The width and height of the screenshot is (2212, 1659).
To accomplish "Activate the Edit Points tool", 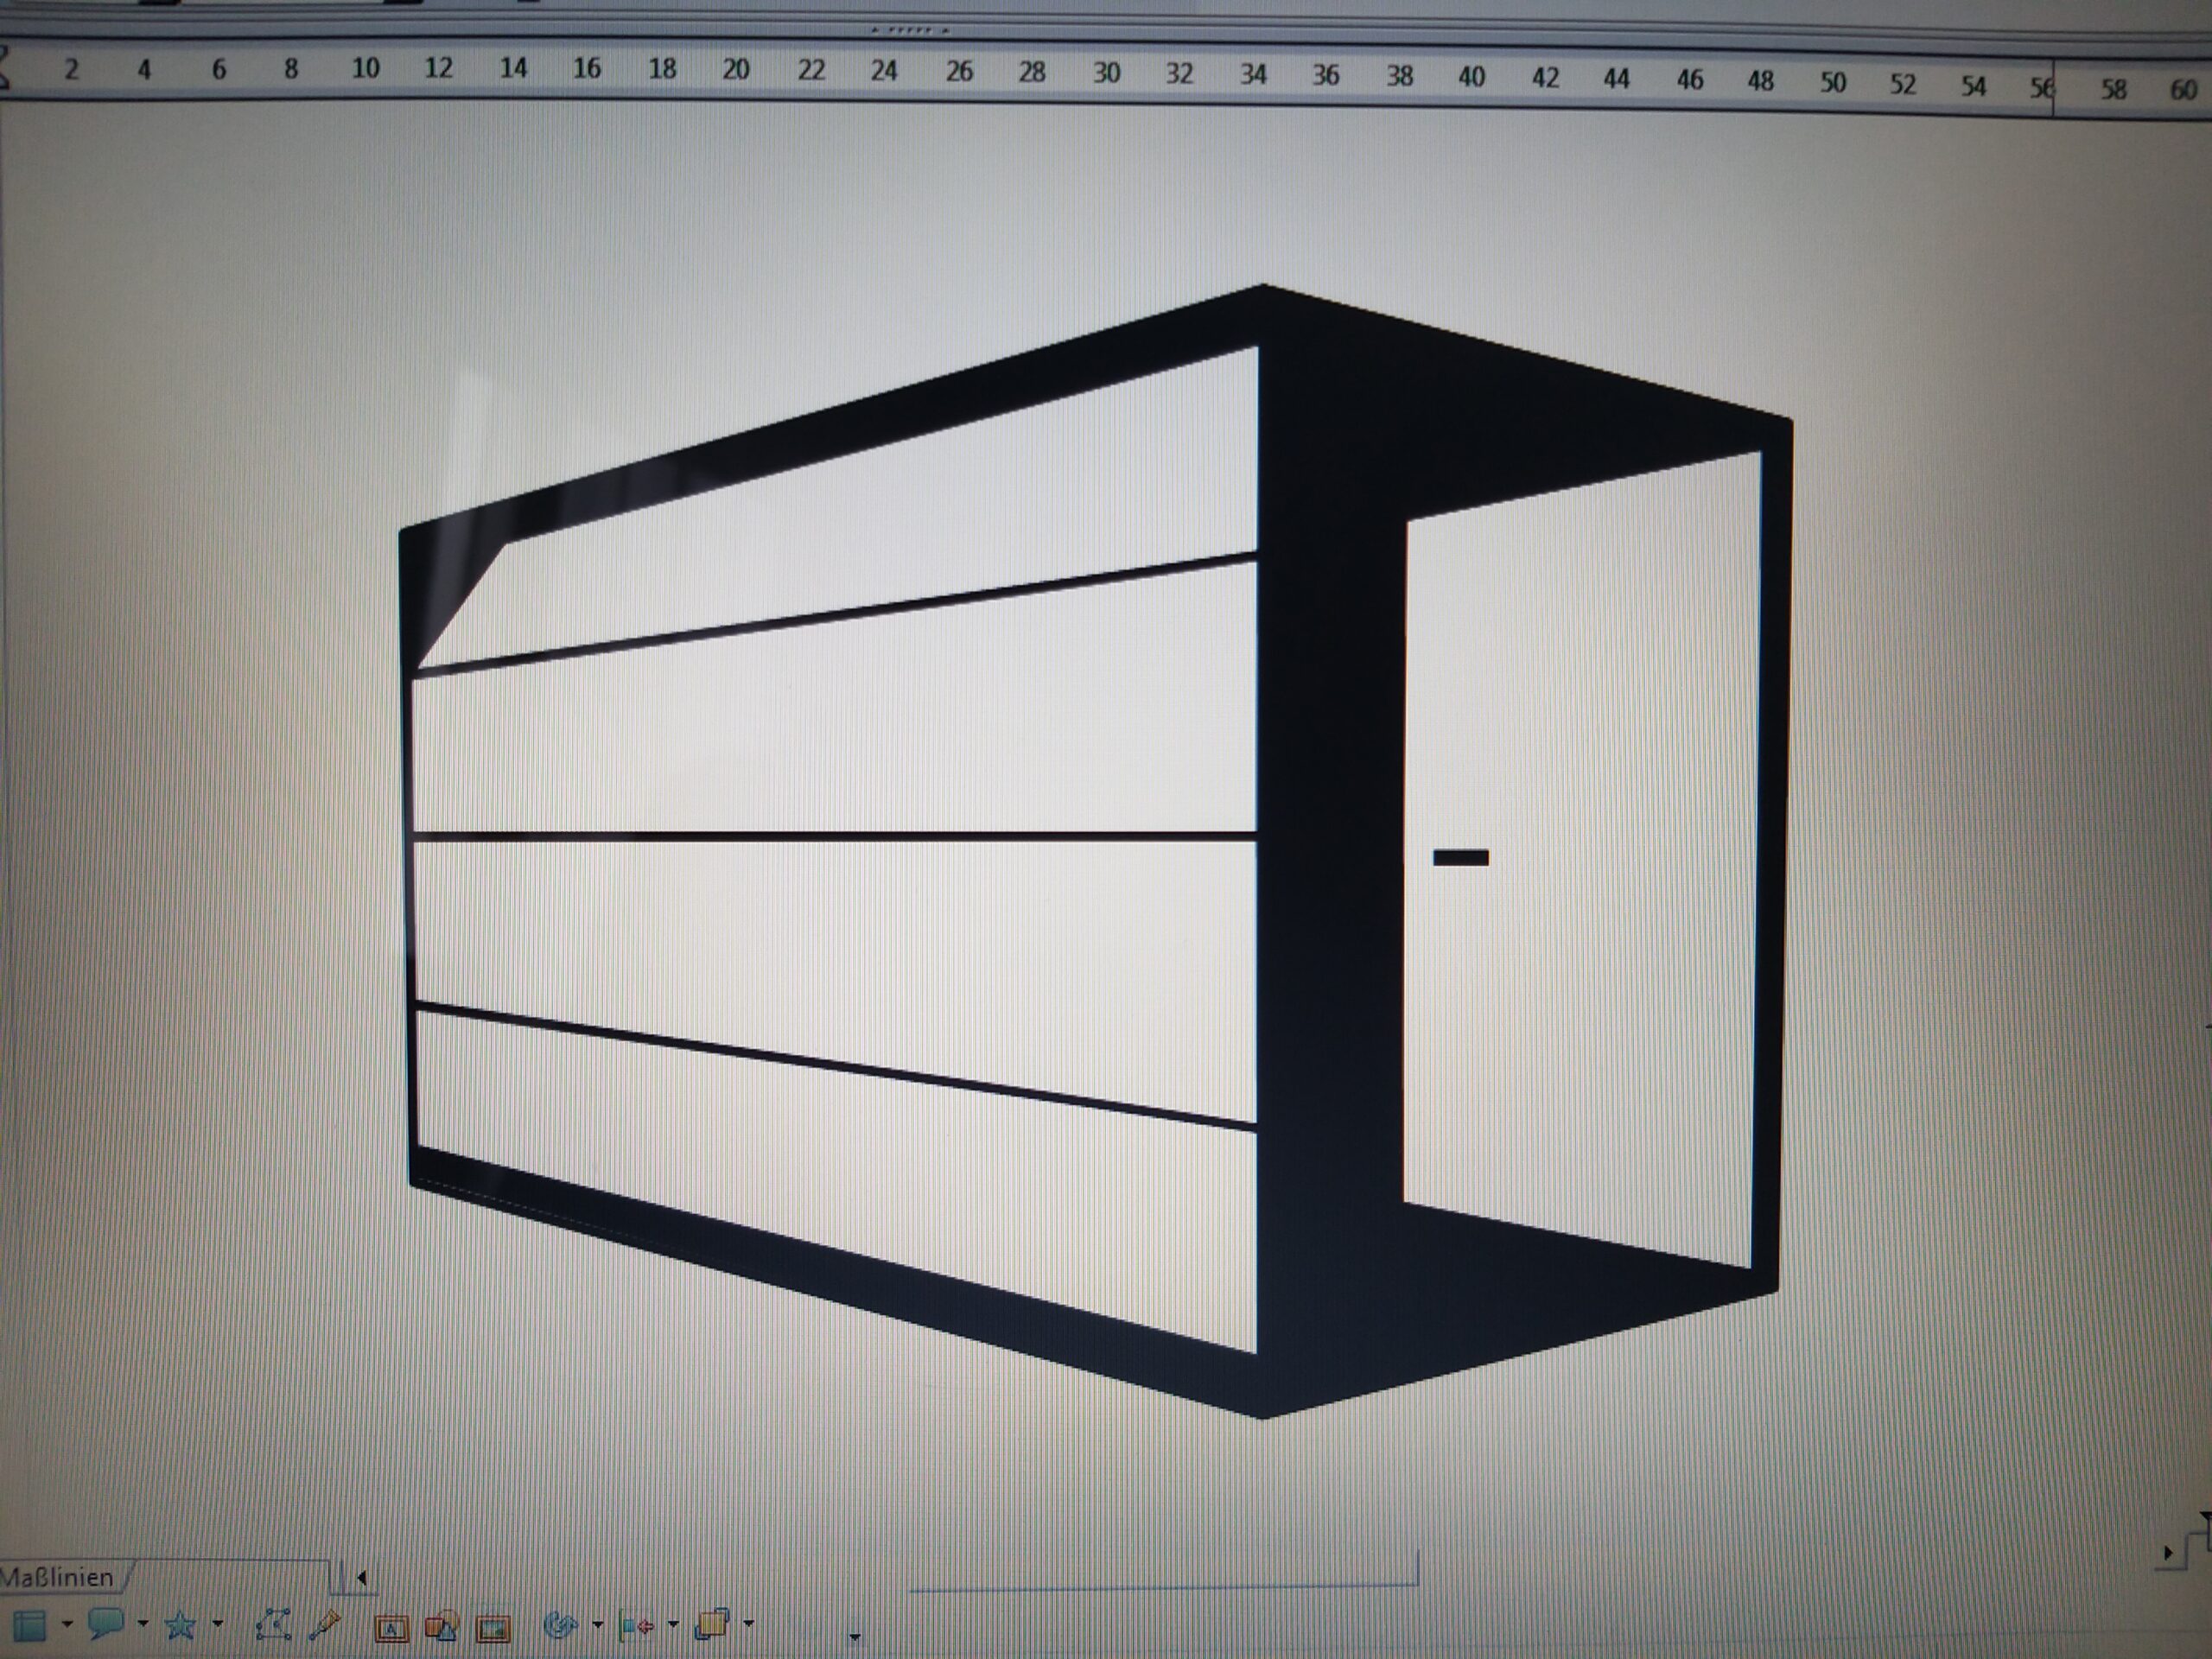I will click(x=273, y=1624).
